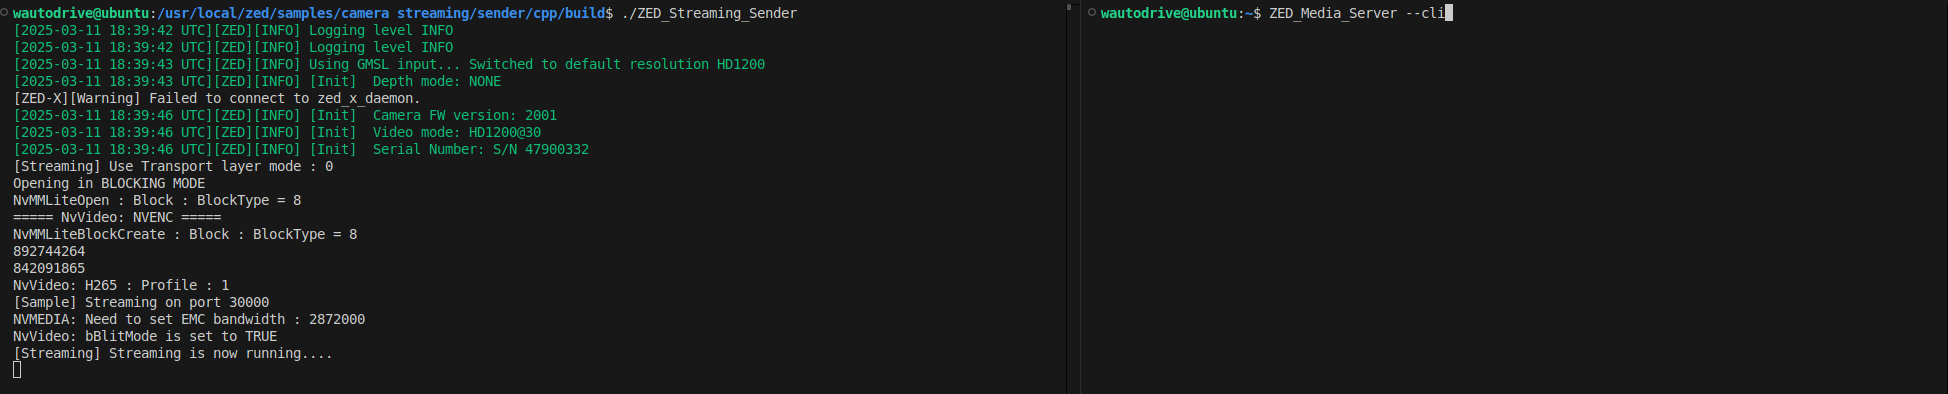Click the "NvVideo: NVENC" header line
This screenshot has width=1948, height=394.
pyautogui.click(x=117, y=217)
